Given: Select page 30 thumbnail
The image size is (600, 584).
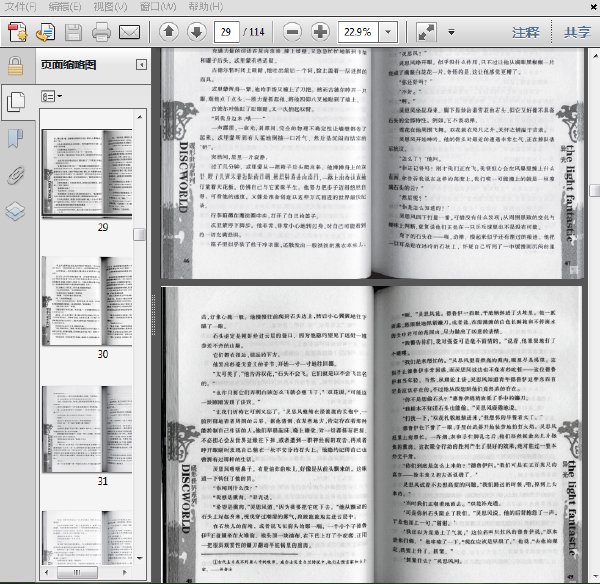Looking at the screenshot, I should [87, 301].
